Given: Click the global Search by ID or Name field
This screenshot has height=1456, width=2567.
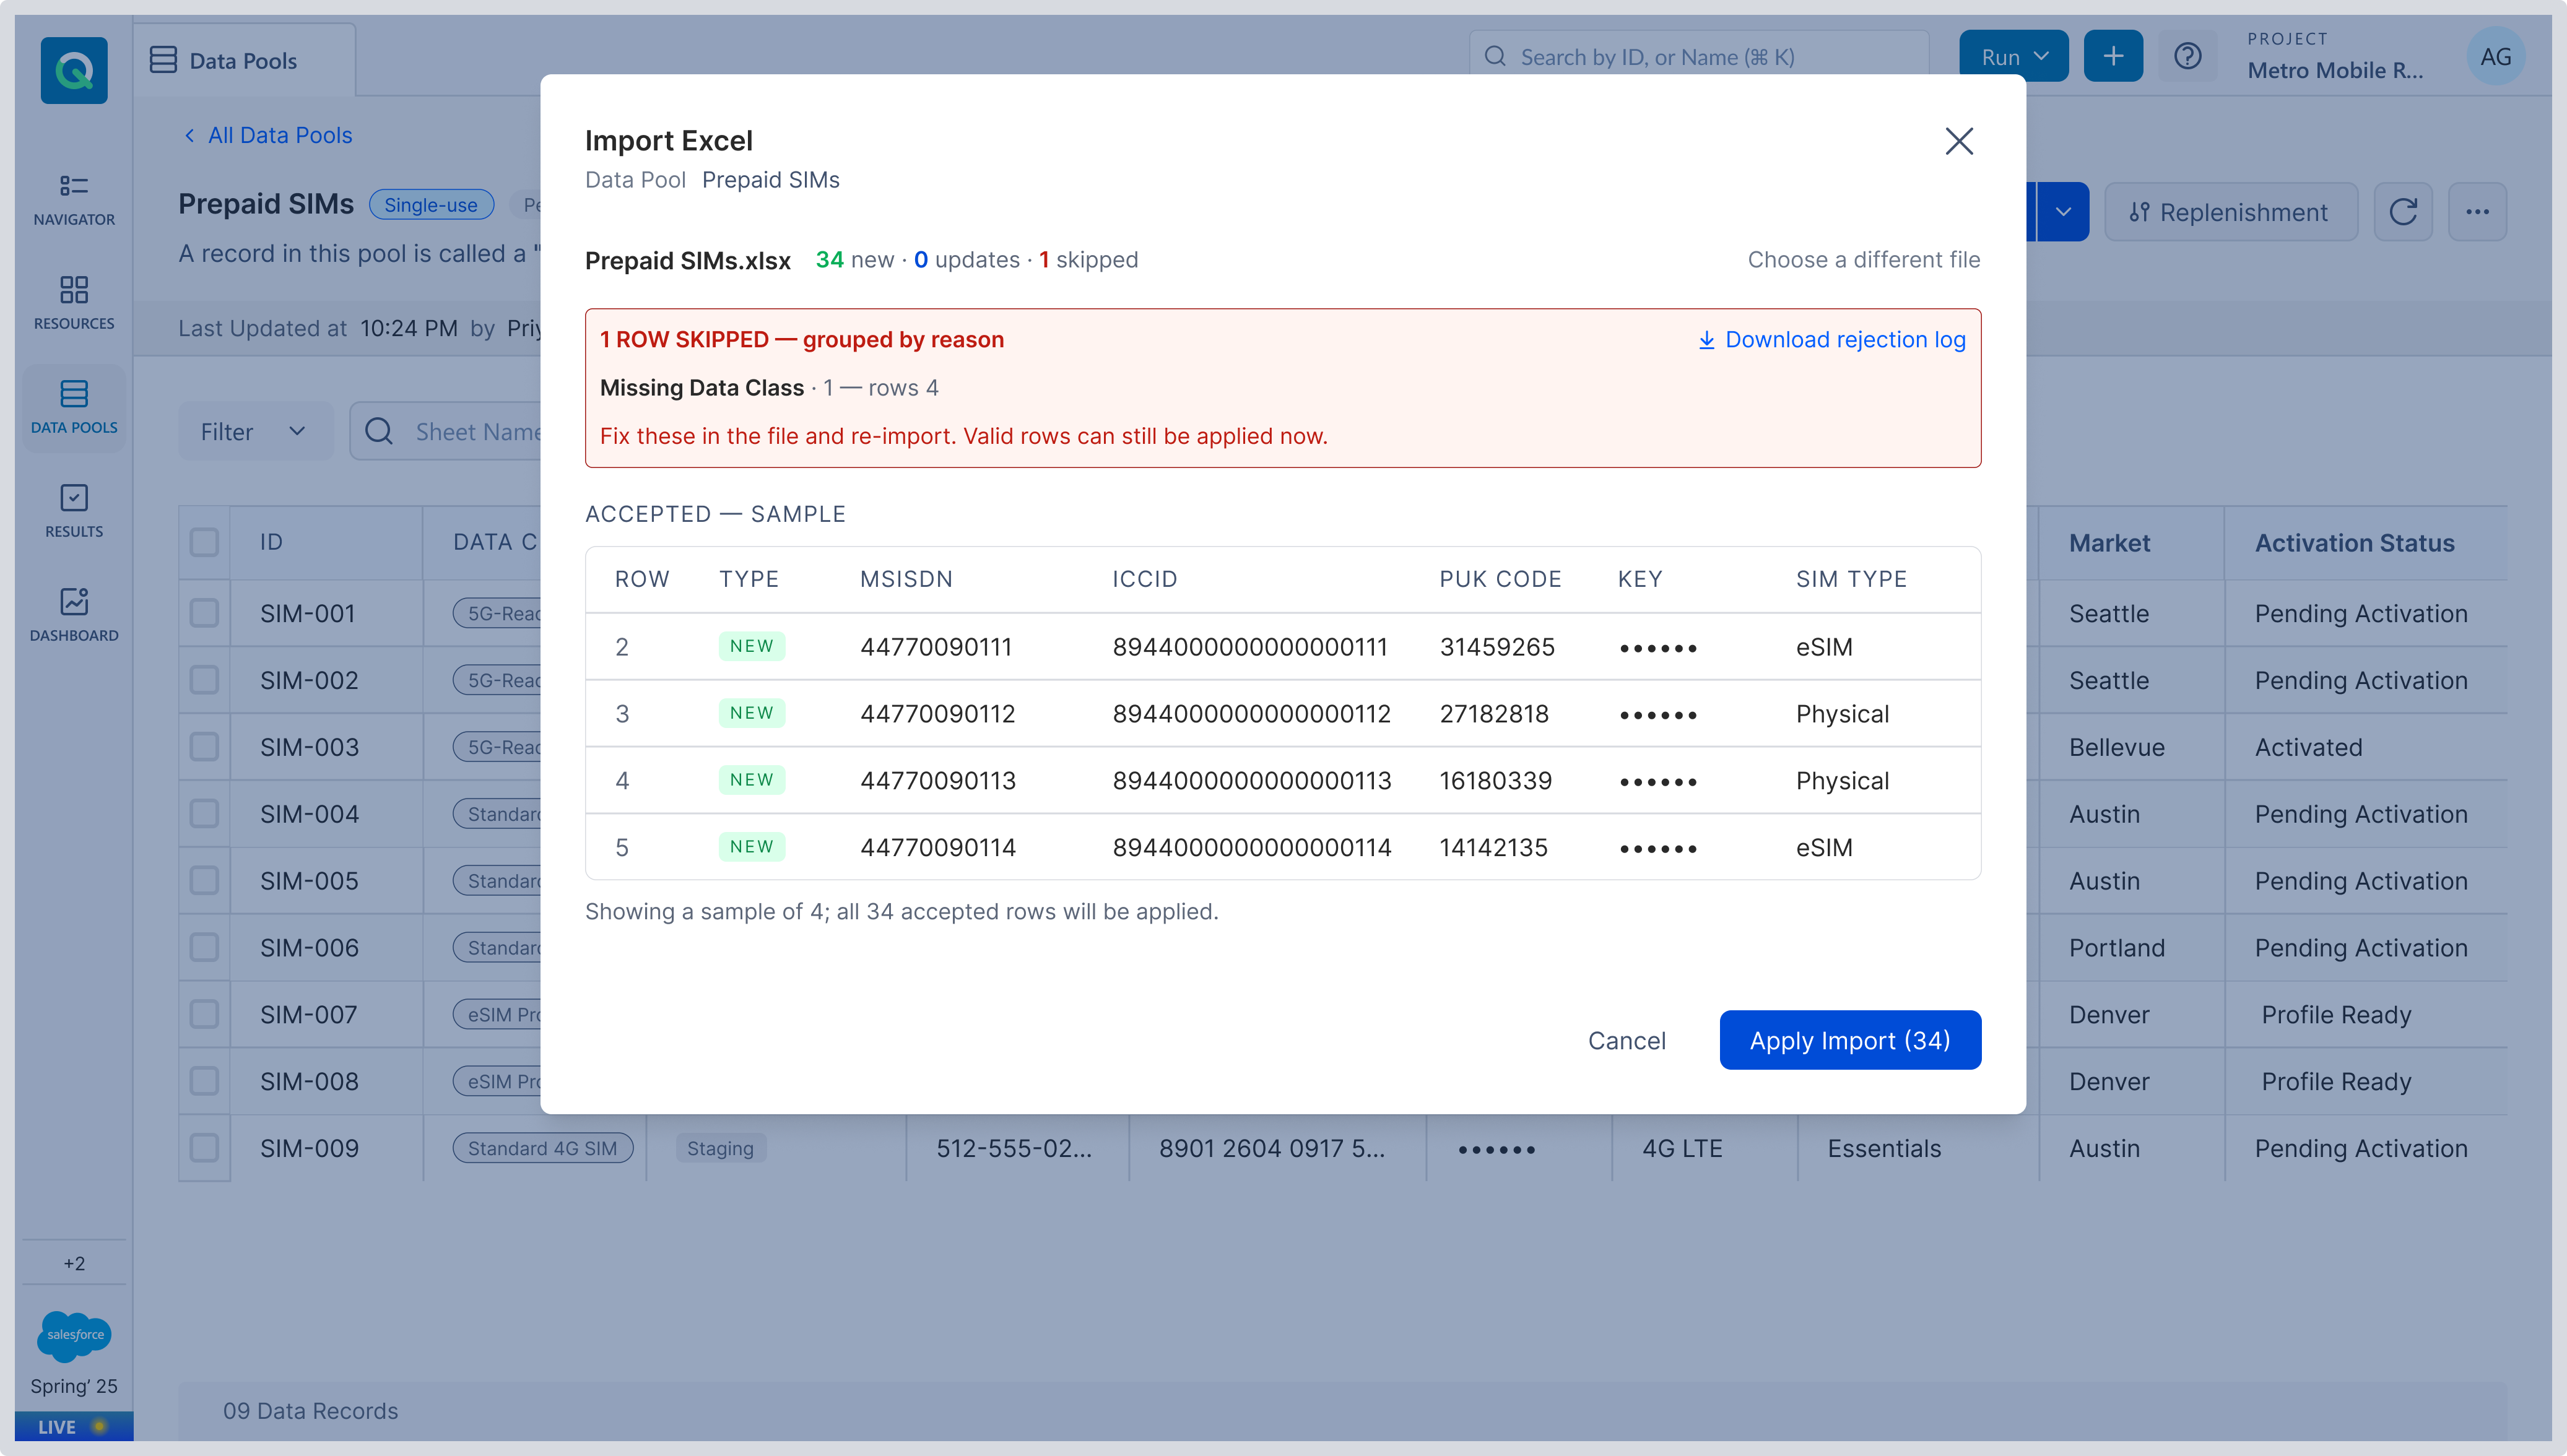Looking at the screenshot, I should click(x=1699, y=57).
